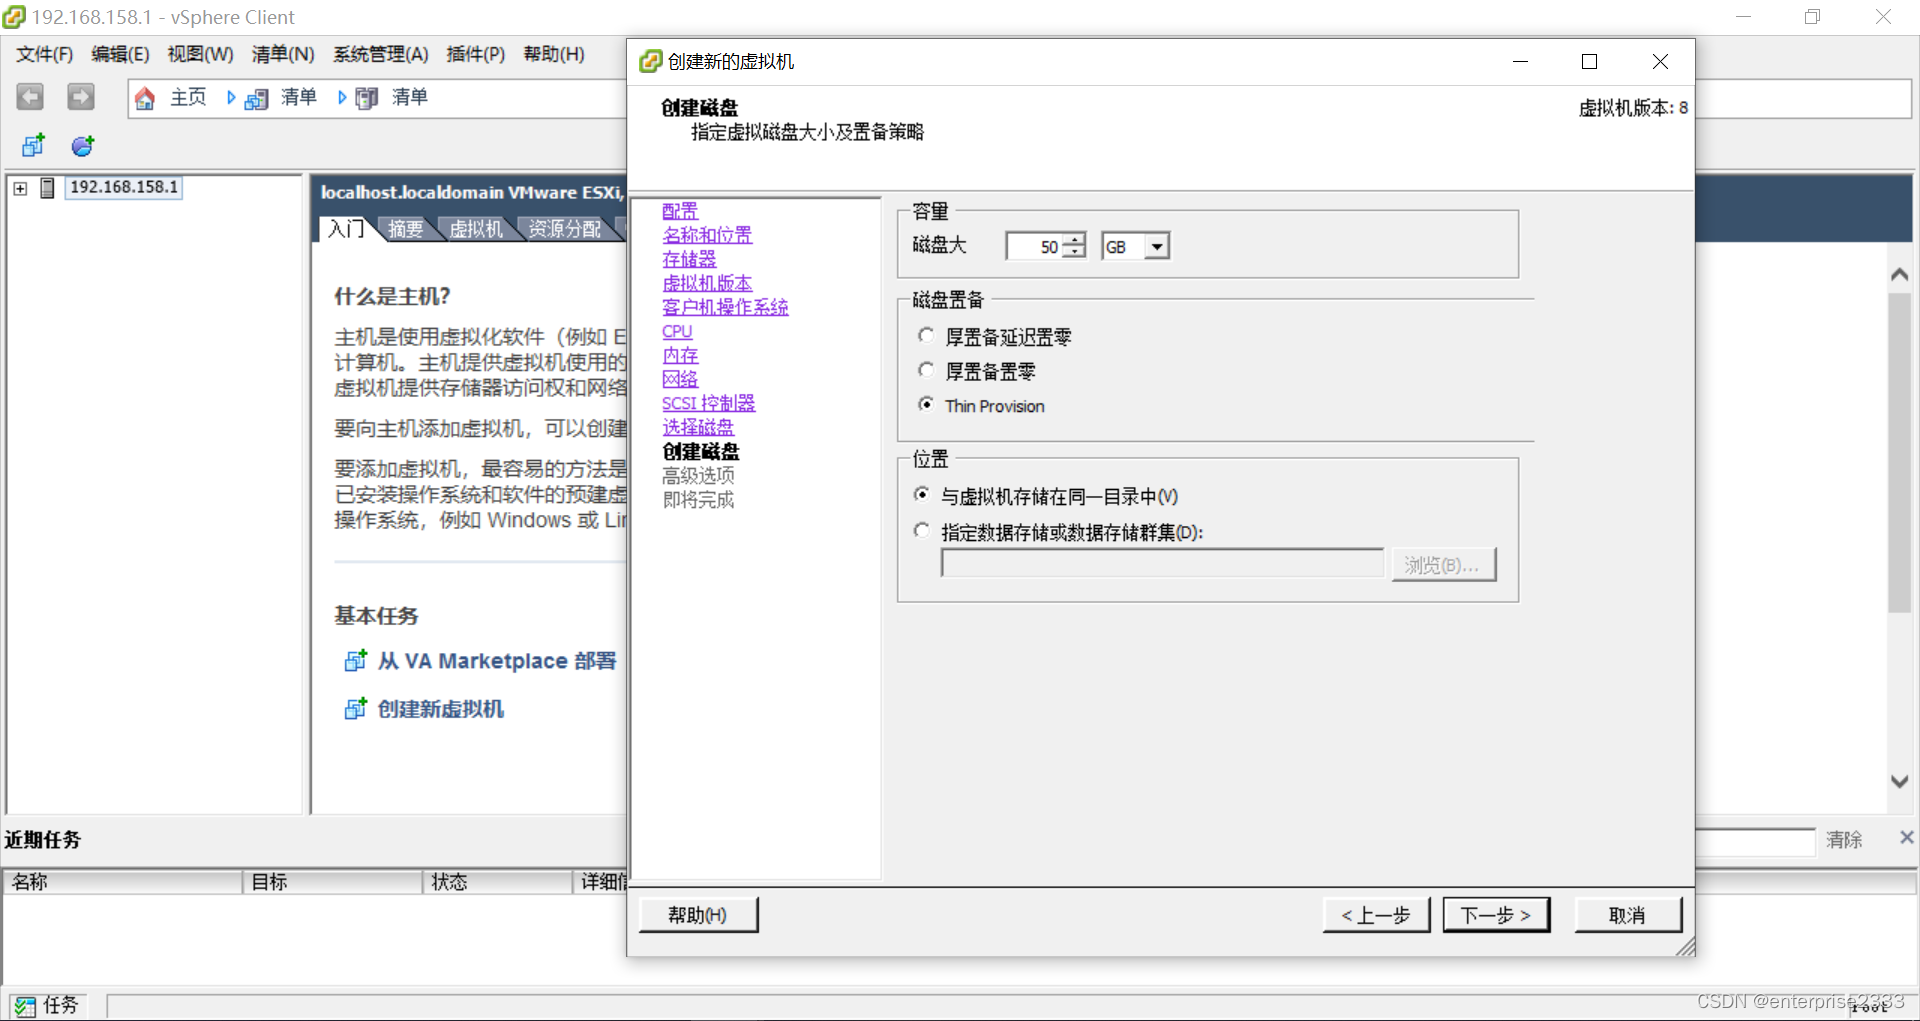The image size is (1920, 1021).
Task: Click scroll down arrow in the main panel
Action: click(x=1900, y=782)
